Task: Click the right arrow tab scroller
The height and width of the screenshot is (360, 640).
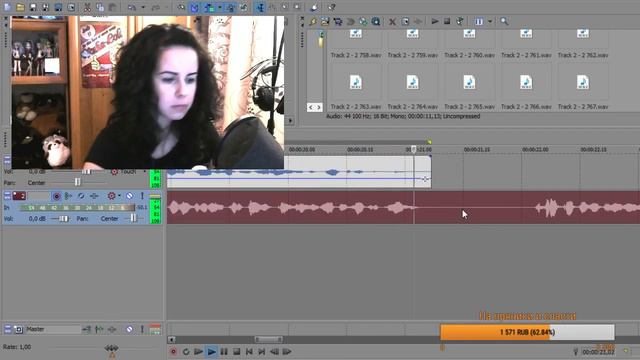Action: pos(318,107)
